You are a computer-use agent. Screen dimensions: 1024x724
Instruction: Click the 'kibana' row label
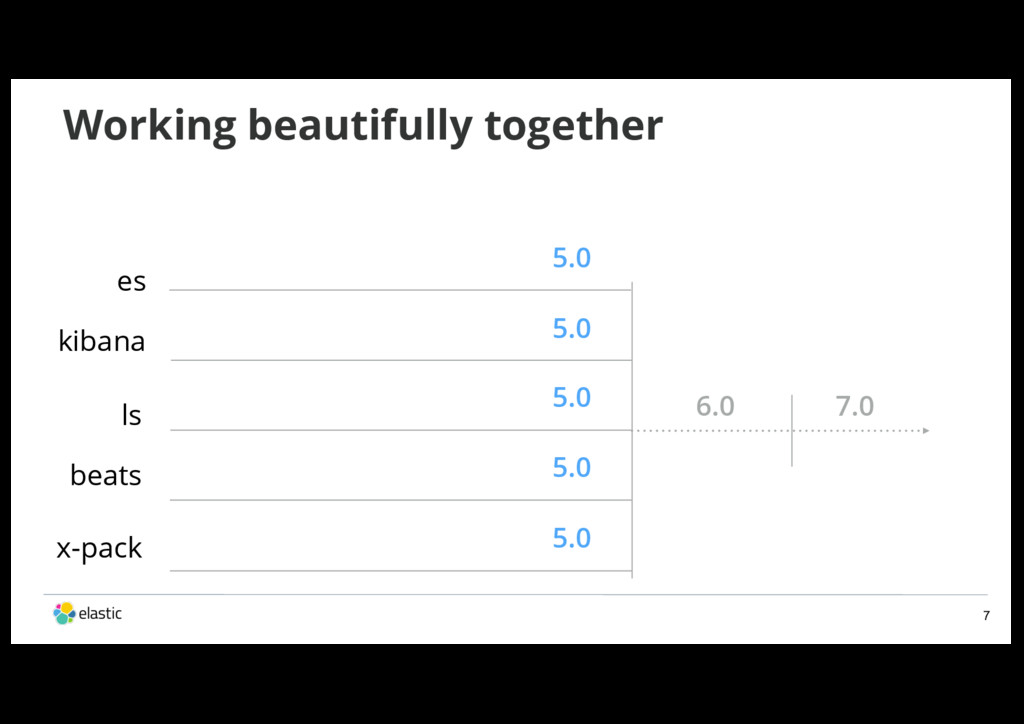point(102,341)
